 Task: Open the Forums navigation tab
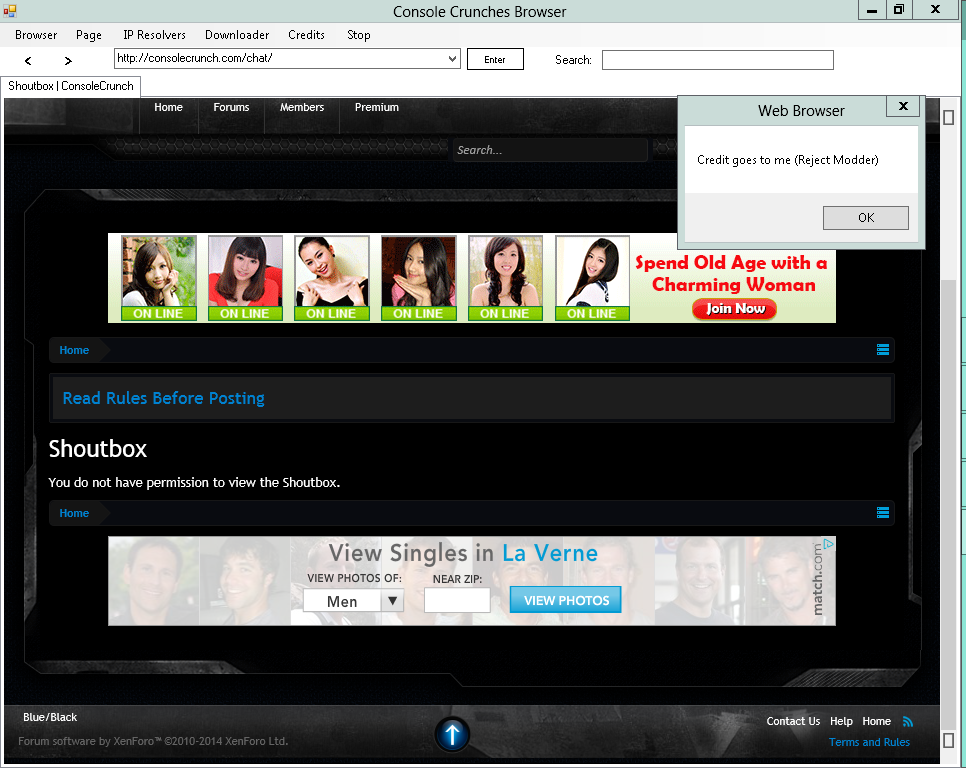(x=231, y=107)
